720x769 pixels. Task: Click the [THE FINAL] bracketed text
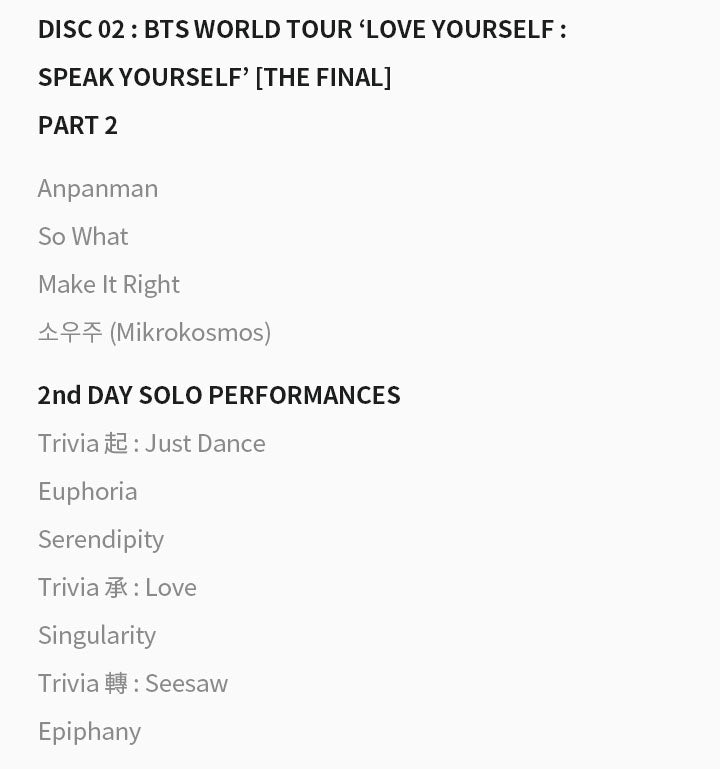(323, 77)
